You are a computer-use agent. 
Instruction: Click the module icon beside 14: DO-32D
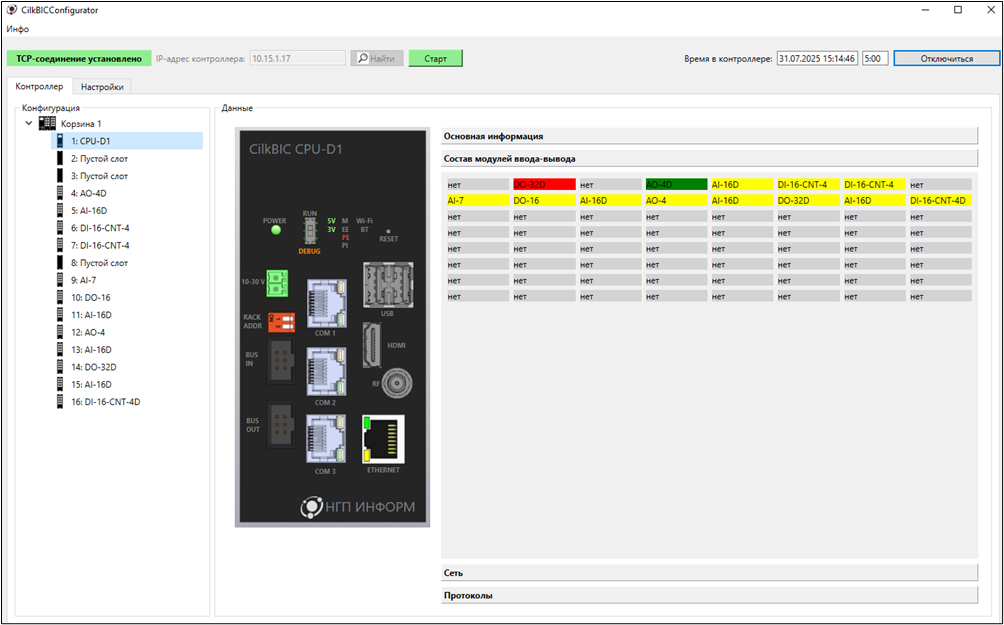pyautogui.click(x=60, y=367)
